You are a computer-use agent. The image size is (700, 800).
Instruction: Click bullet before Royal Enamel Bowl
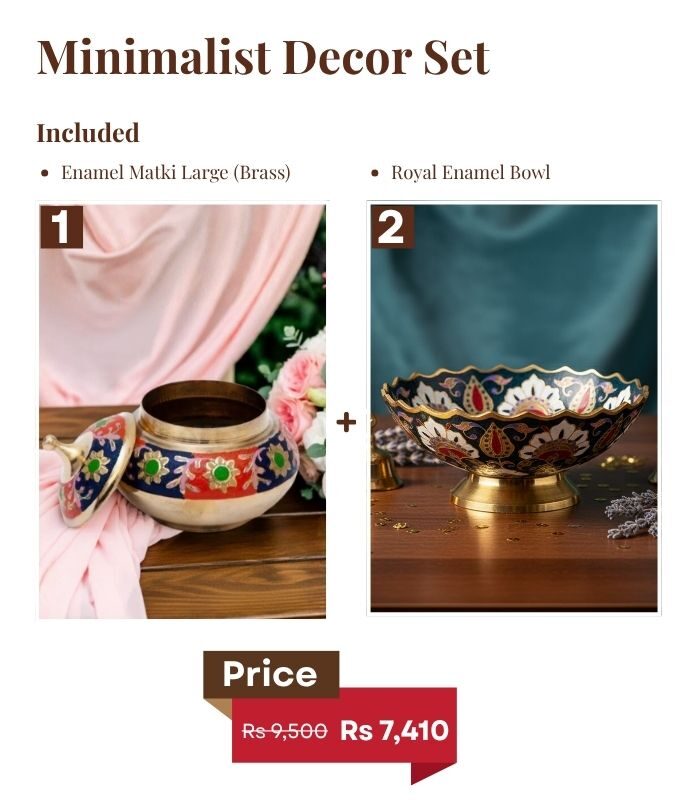[x=375, y=173]
